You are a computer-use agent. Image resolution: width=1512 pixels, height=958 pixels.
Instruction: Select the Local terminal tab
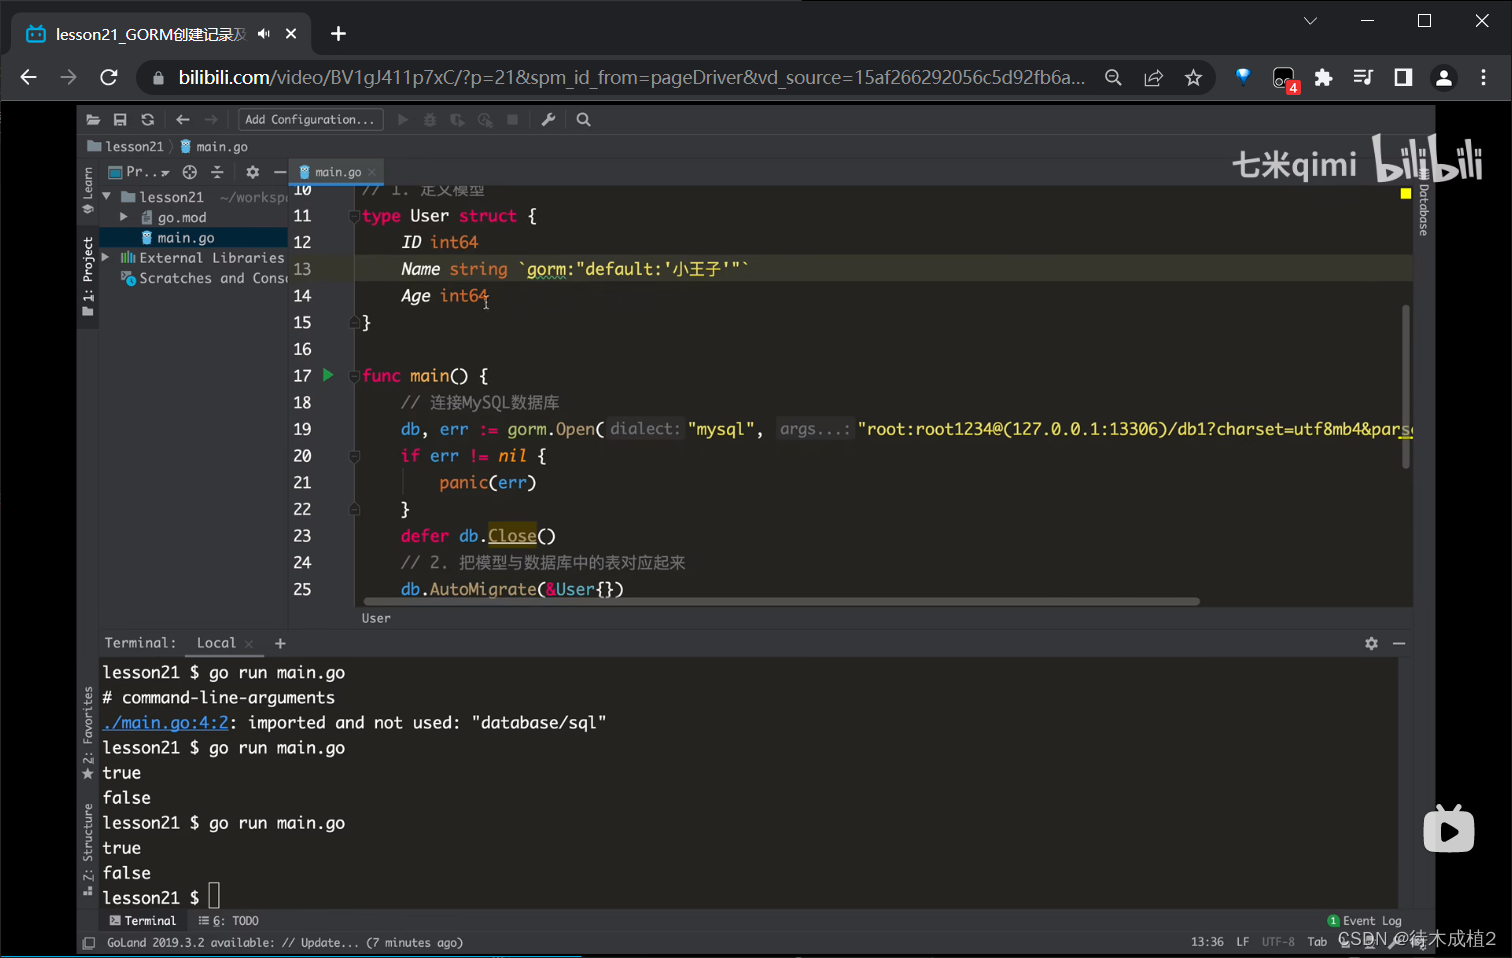pos(216,643)
